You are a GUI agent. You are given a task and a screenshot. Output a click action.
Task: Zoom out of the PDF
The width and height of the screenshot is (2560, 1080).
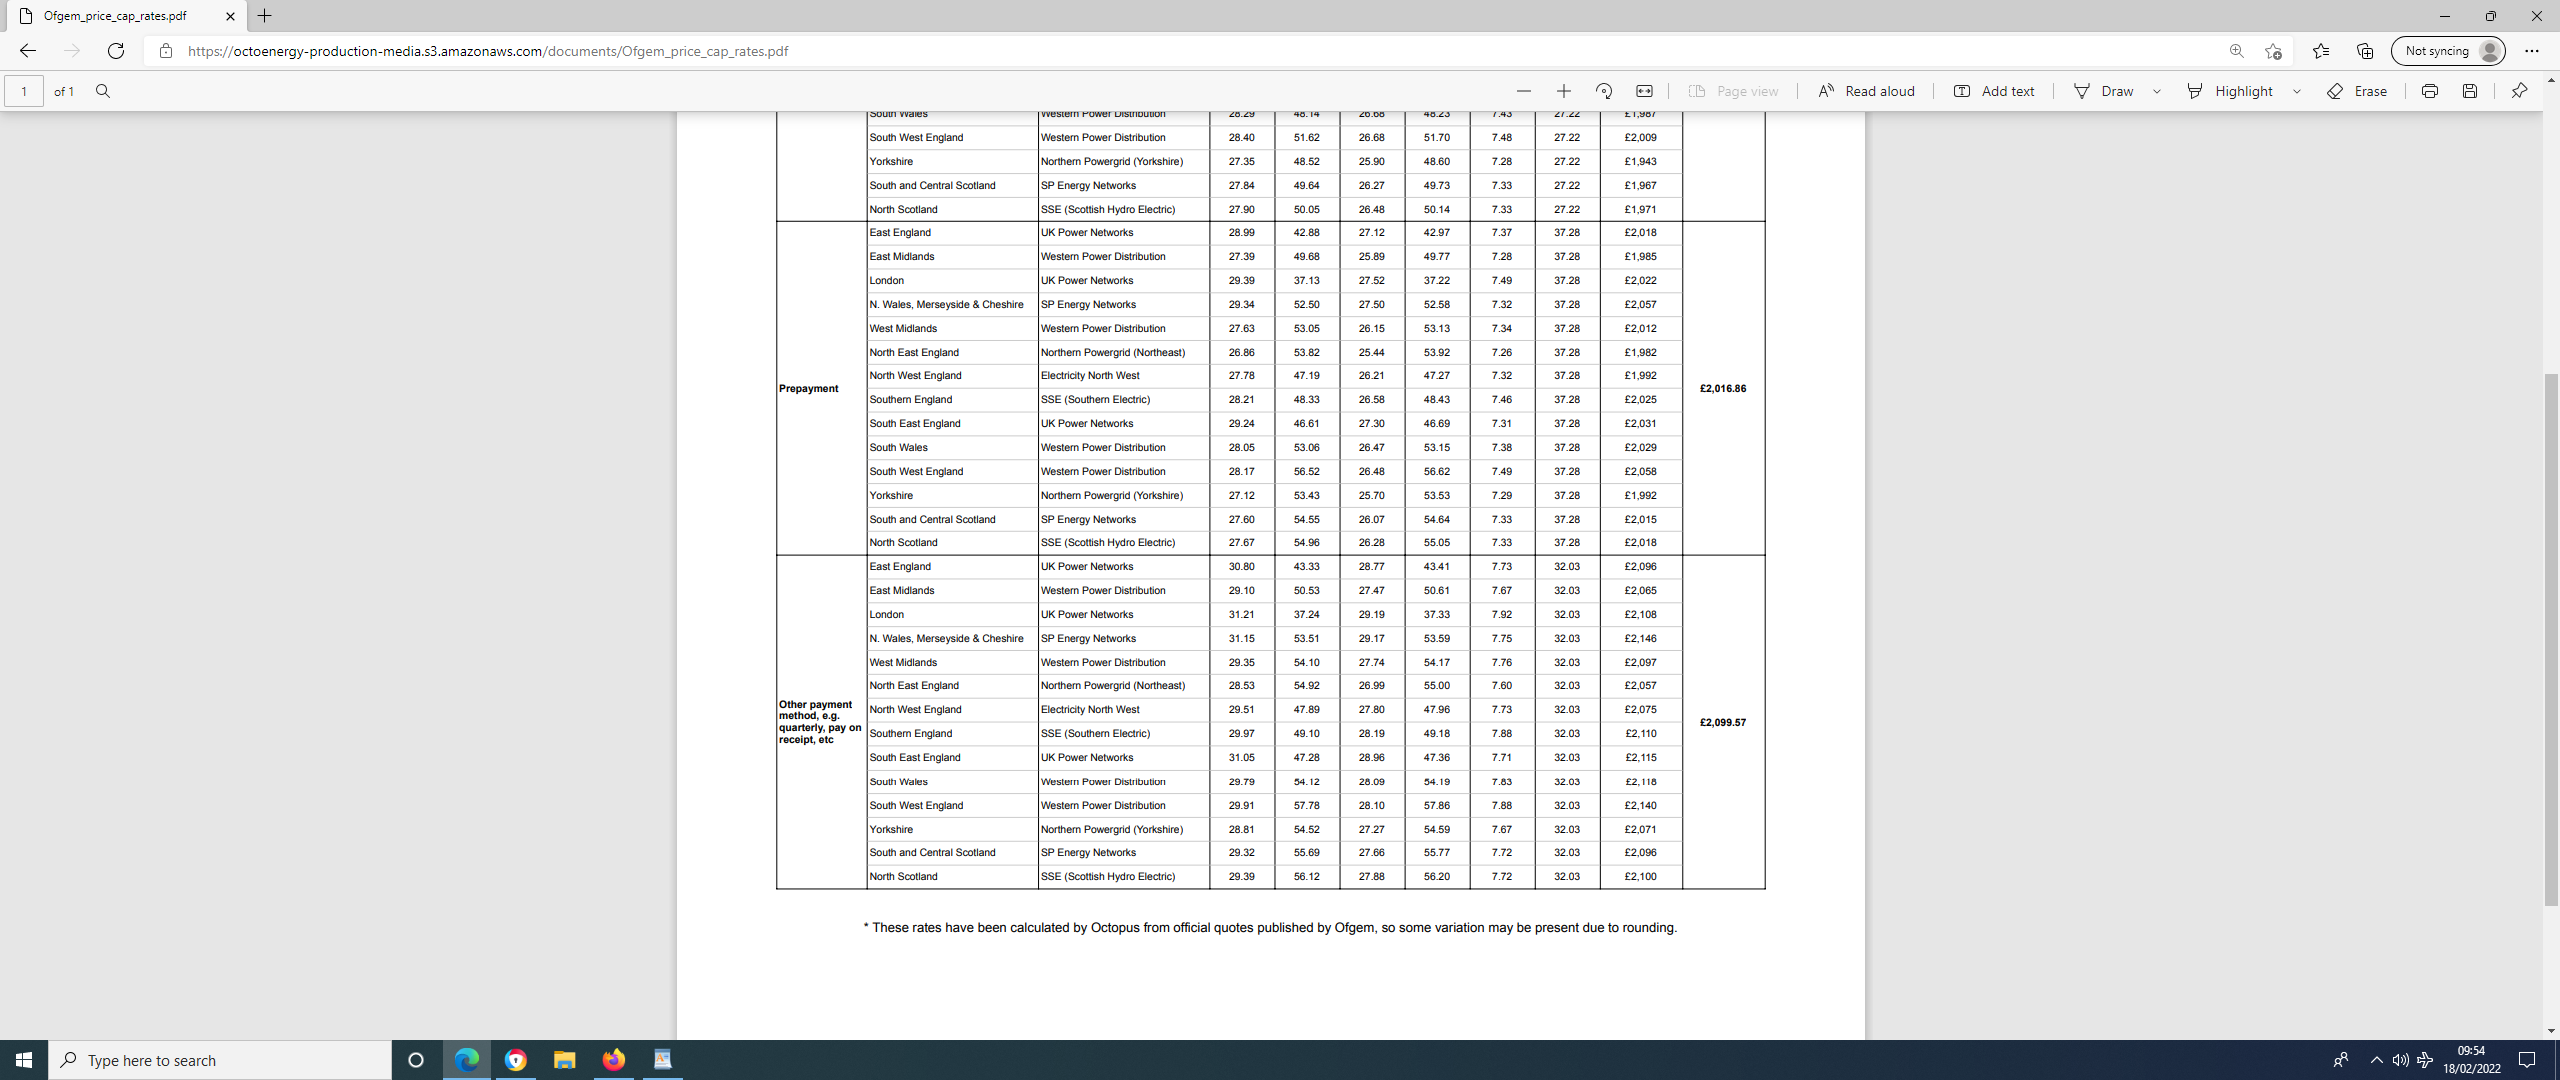tap(1524, 91)
